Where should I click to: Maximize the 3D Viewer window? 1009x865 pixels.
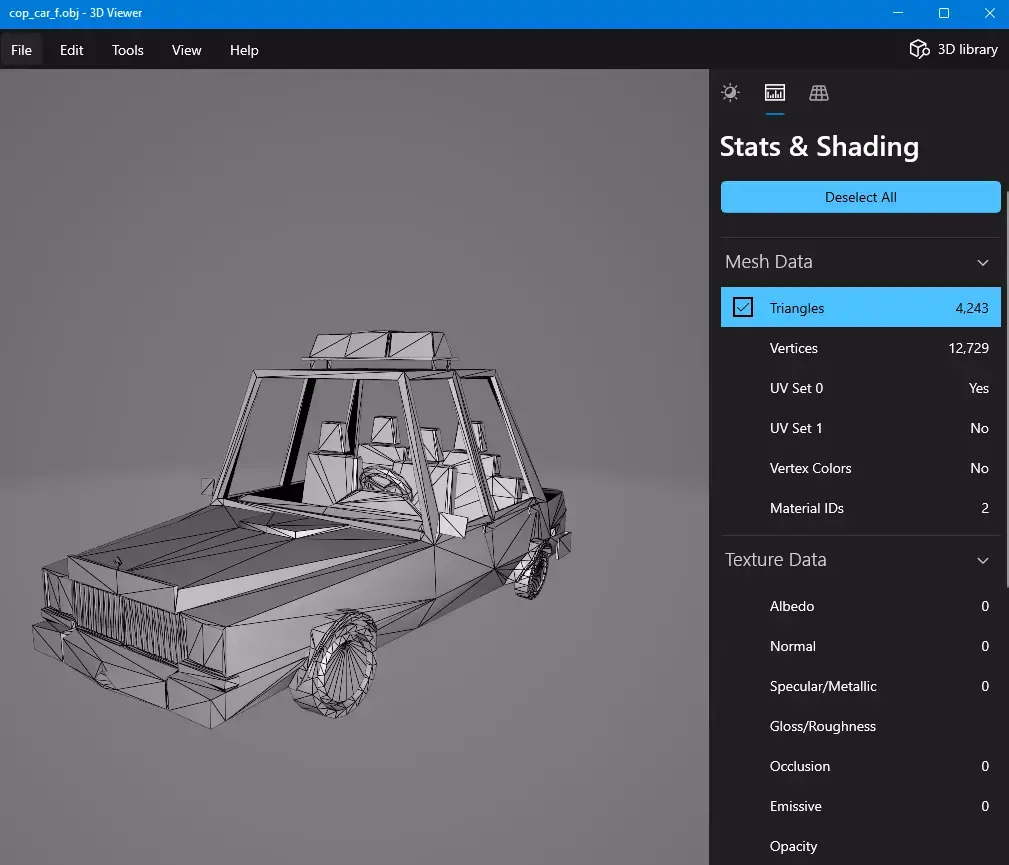pos(943,13)
